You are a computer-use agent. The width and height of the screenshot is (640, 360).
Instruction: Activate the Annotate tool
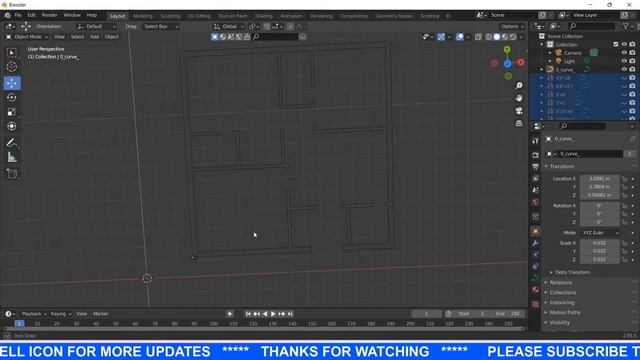click(x=11, y=143)
